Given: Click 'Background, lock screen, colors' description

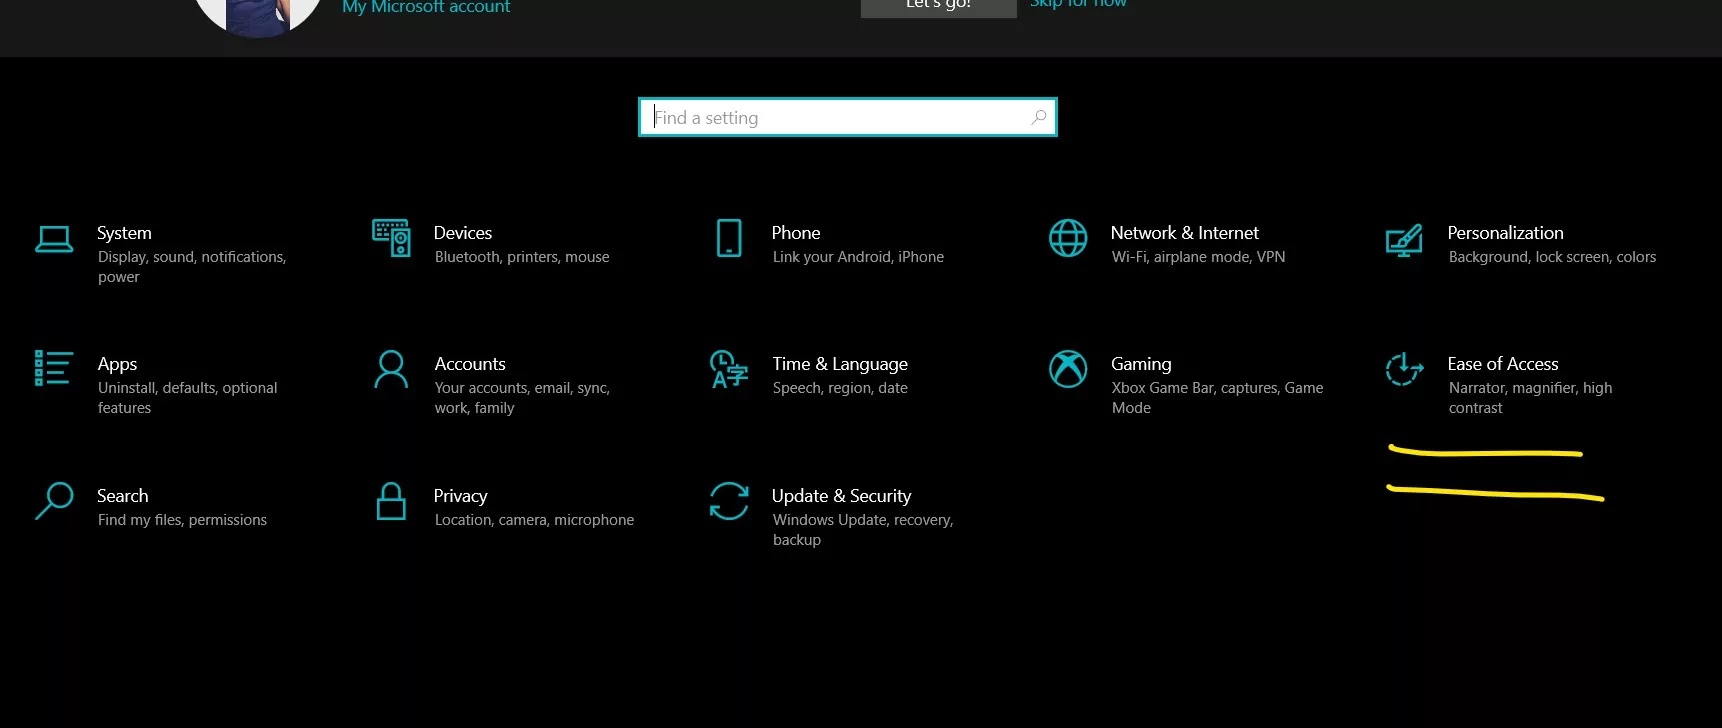Looking at the screenshot, I should click(1552, 257).
